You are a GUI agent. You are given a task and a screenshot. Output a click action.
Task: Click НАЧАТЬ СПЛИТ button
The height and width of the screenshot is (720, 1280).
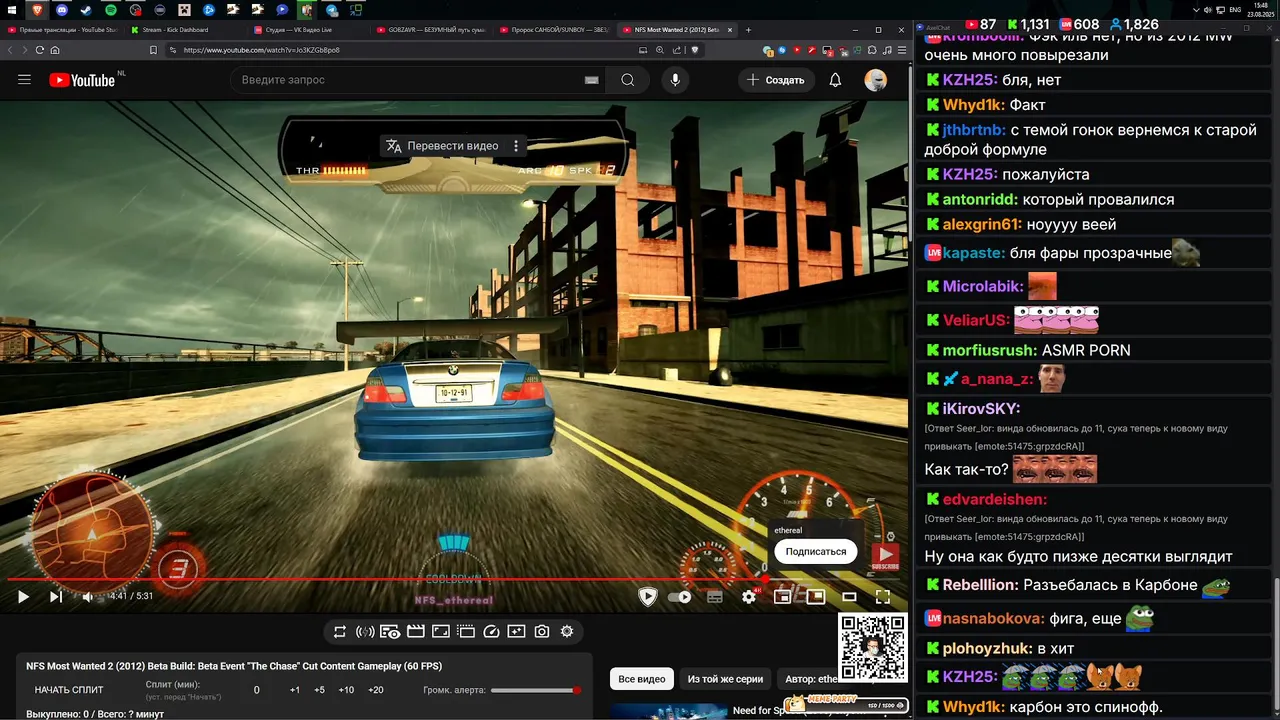click(69, 690)
